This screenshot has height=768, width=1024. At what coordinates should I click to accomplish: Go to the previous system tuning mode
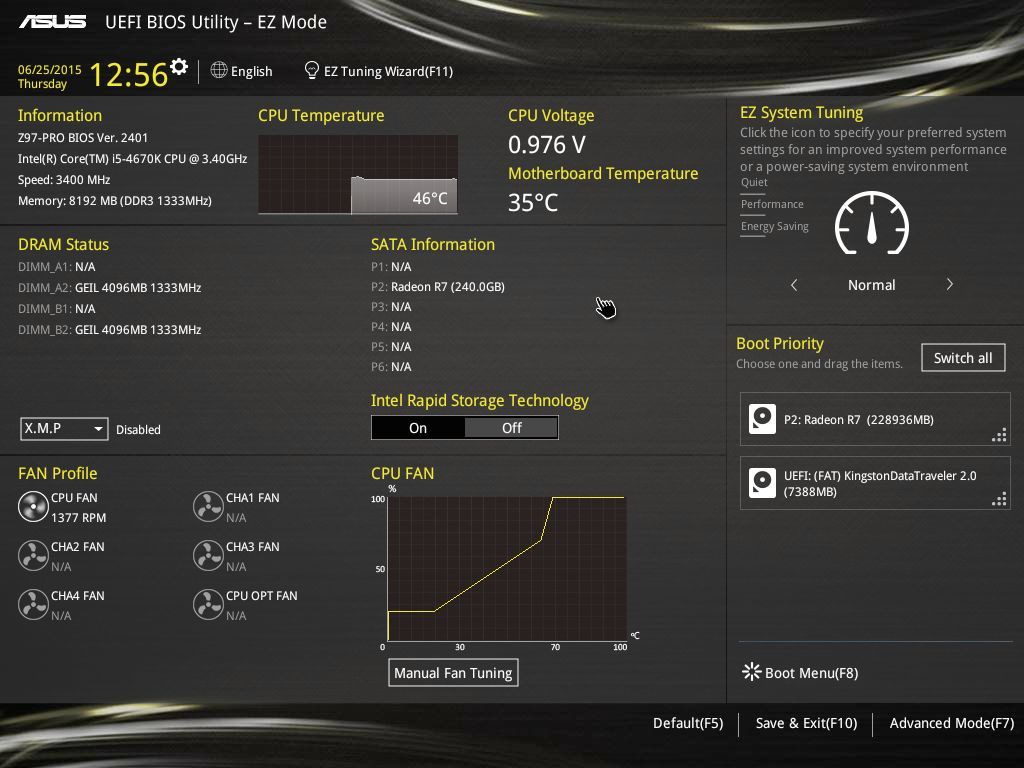[794, 285]
